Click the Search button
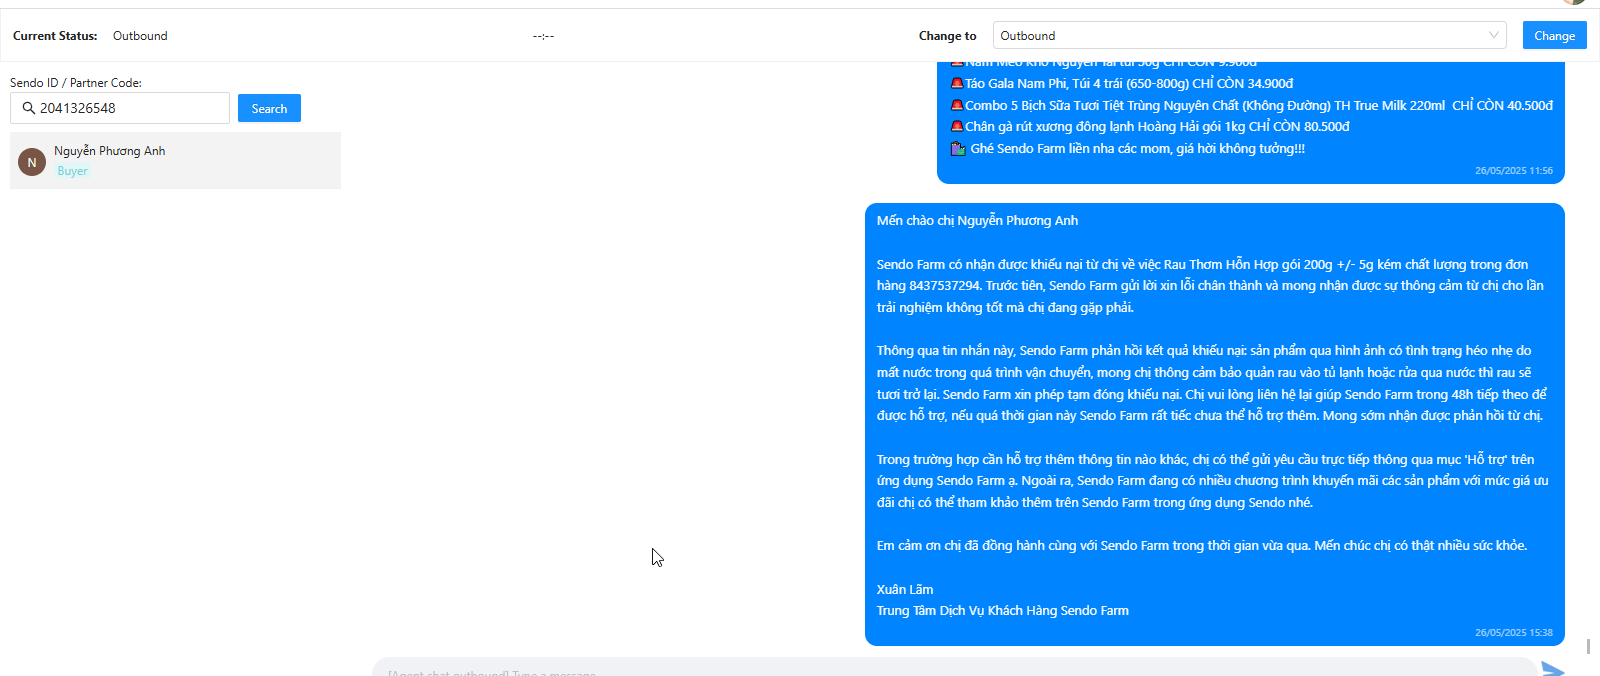Image resolution: width=1600 pixels, height=676 pixels. click(x=269, y=108)
